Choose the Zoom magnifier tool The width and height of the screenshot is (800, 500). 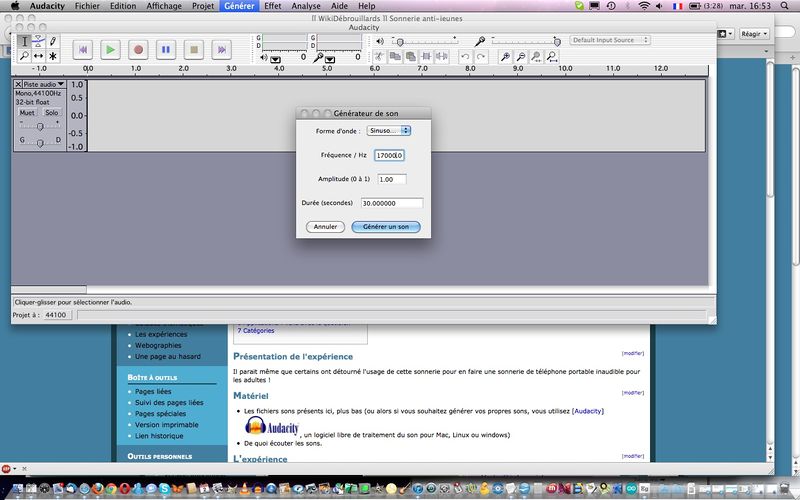point(24,56)
